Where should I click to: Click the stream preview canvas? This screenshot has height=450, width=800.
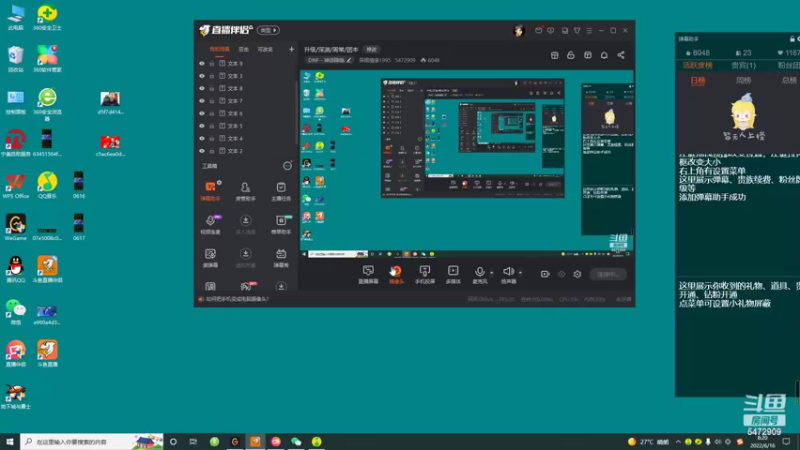[x=466, y=164]
